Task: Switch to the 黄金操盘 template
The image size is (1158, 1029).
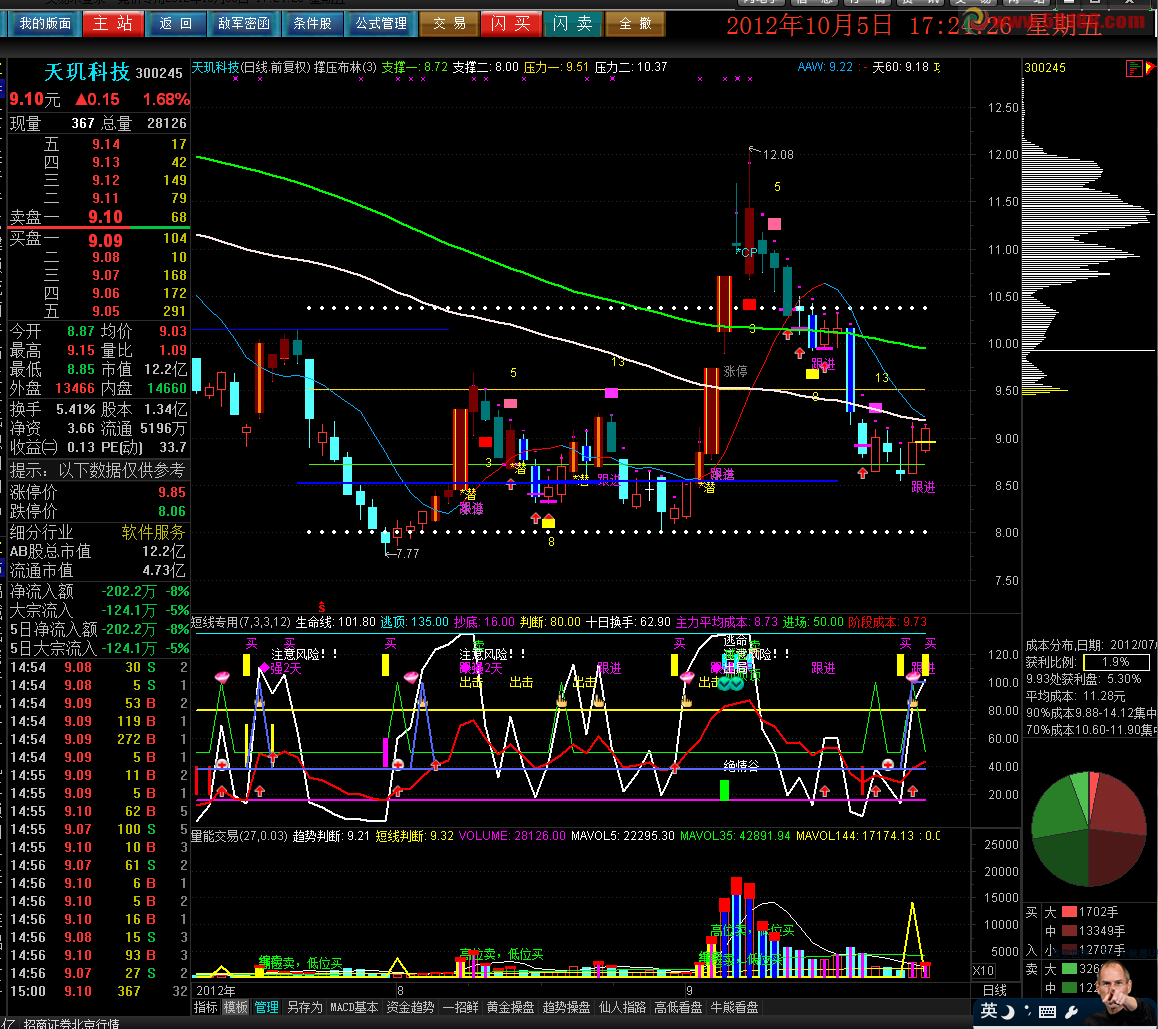Action: (x=510, y=1008)
